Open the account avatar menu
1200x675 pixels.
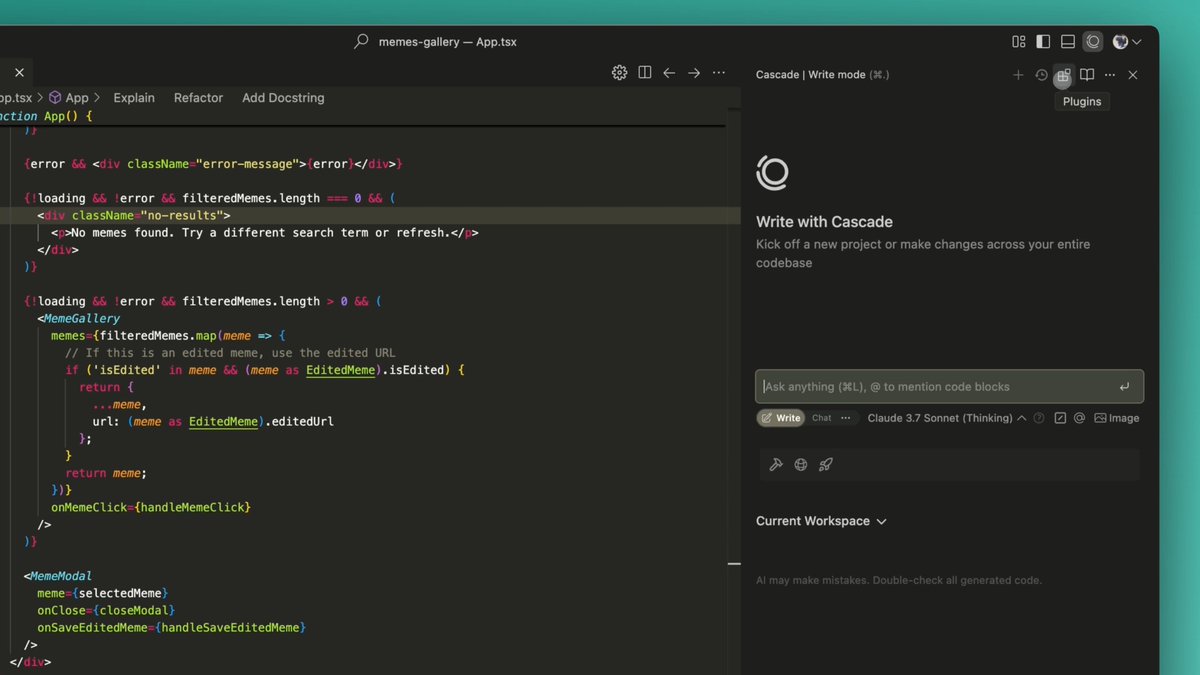pos(1127,42)
